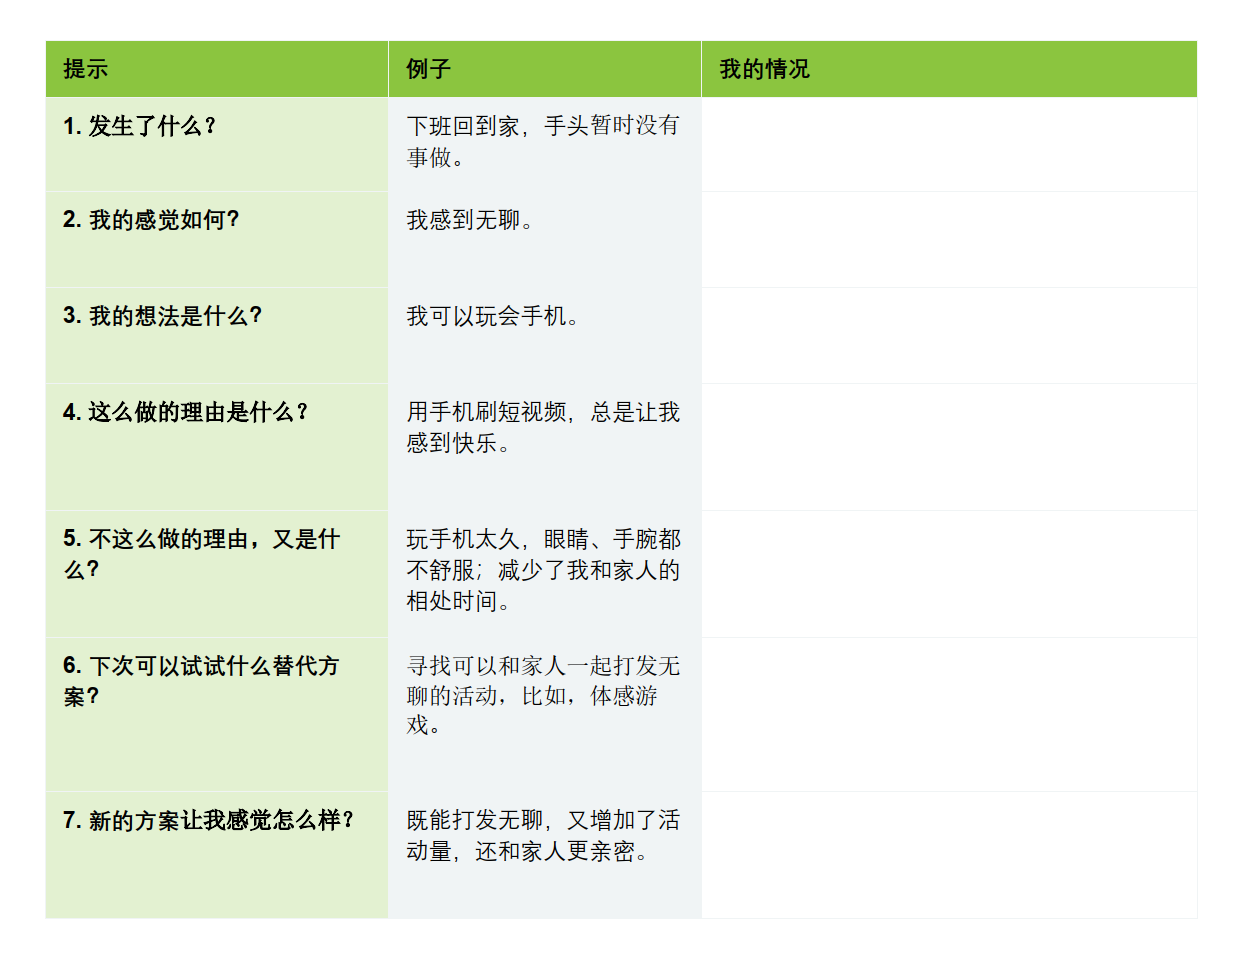This screenshot has height=963, width=1240.
Task: Click the header cell "我的情况"
Action: tap(949, 69)
